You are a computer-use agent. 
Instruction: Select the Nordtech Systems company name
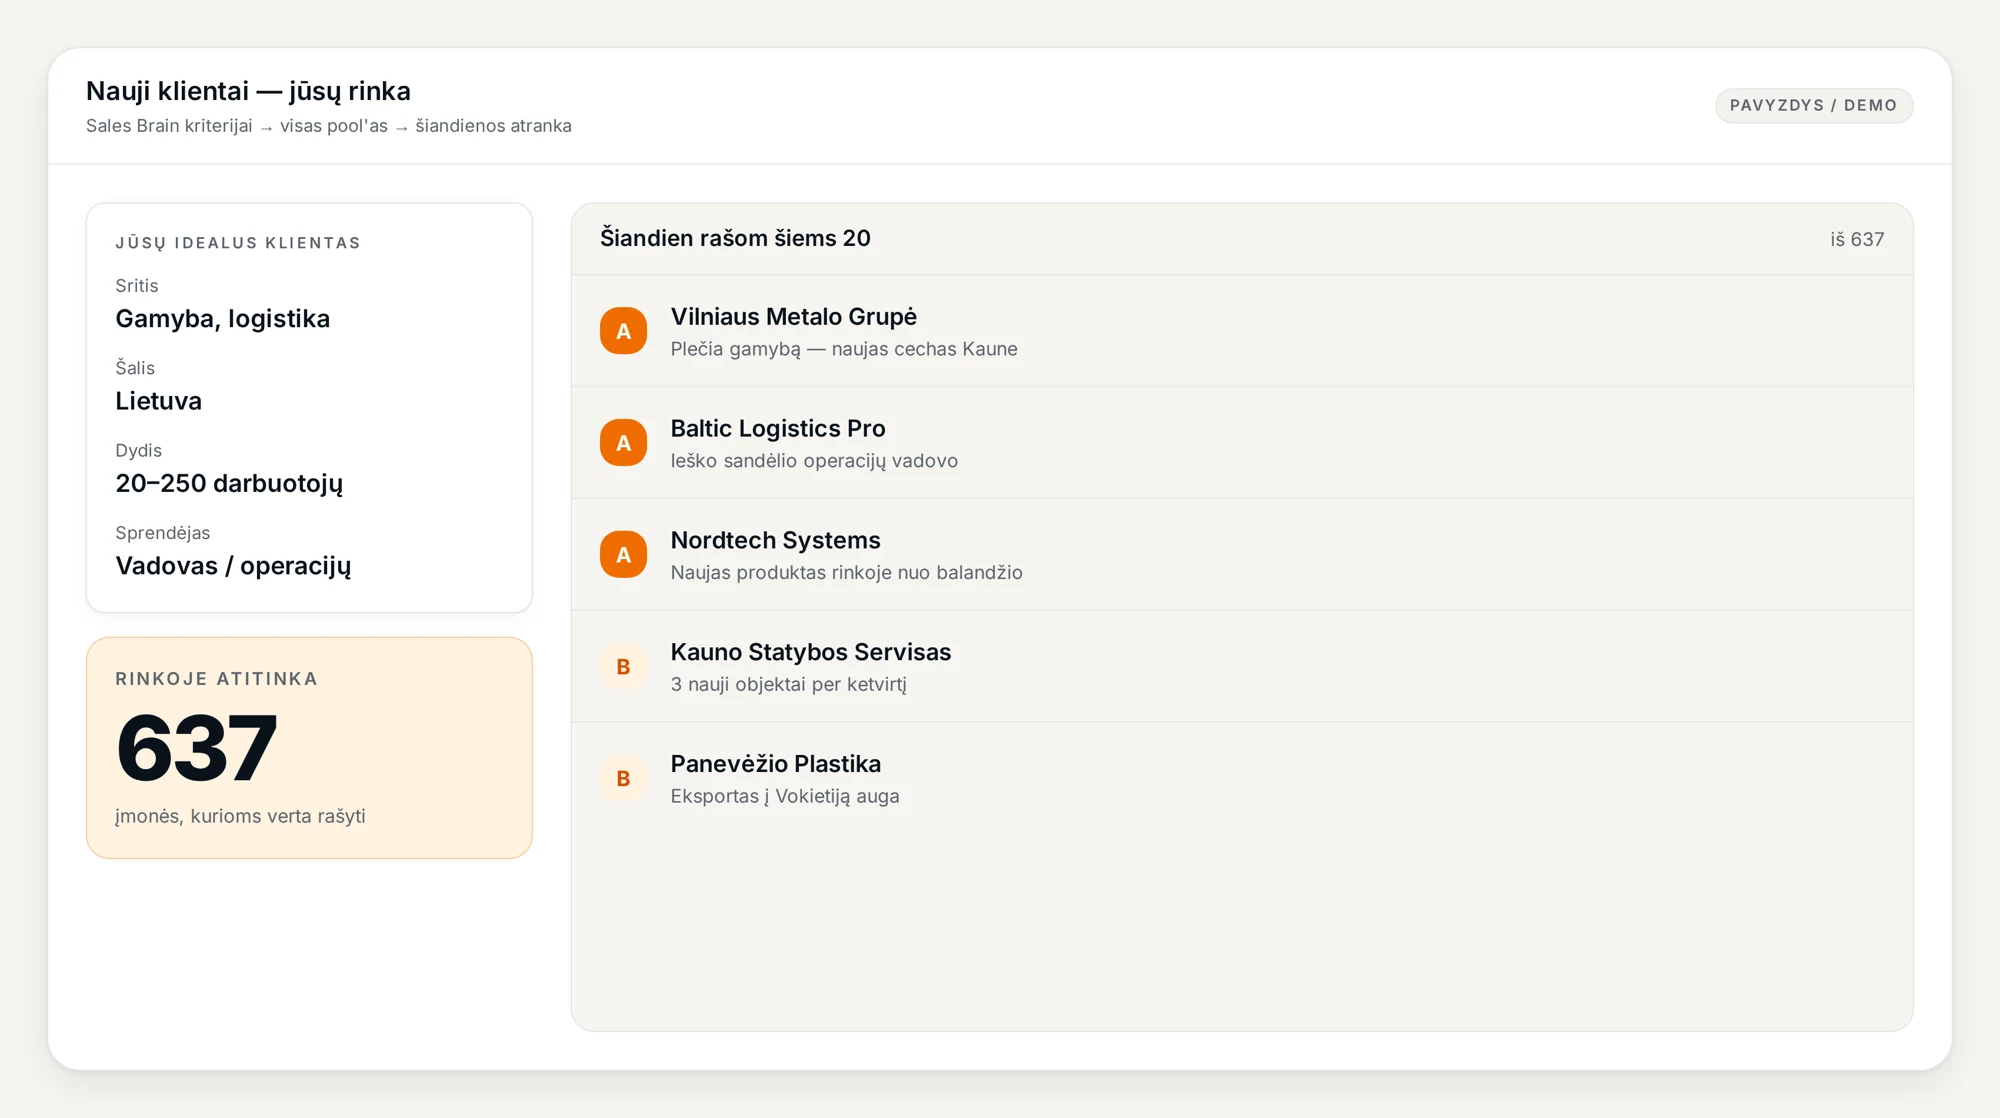[x=775, y=540]
